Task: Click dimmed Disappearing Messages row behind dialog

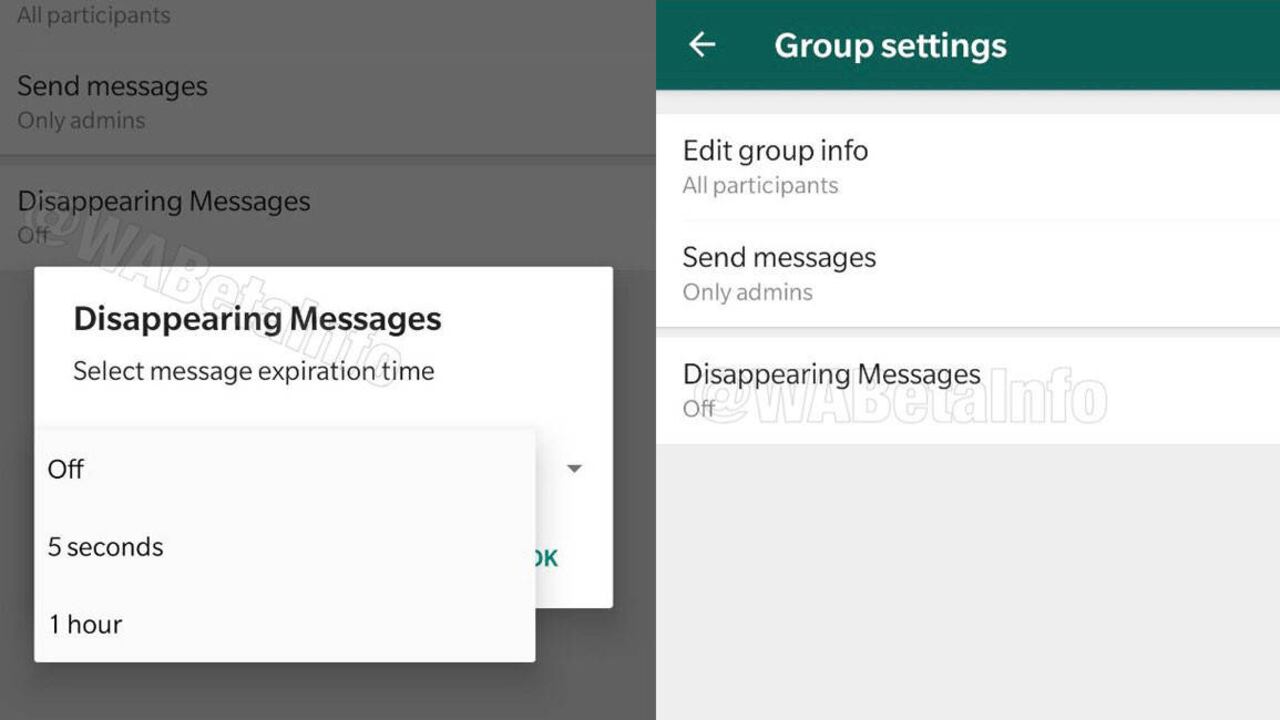Action: coord(164,202)
